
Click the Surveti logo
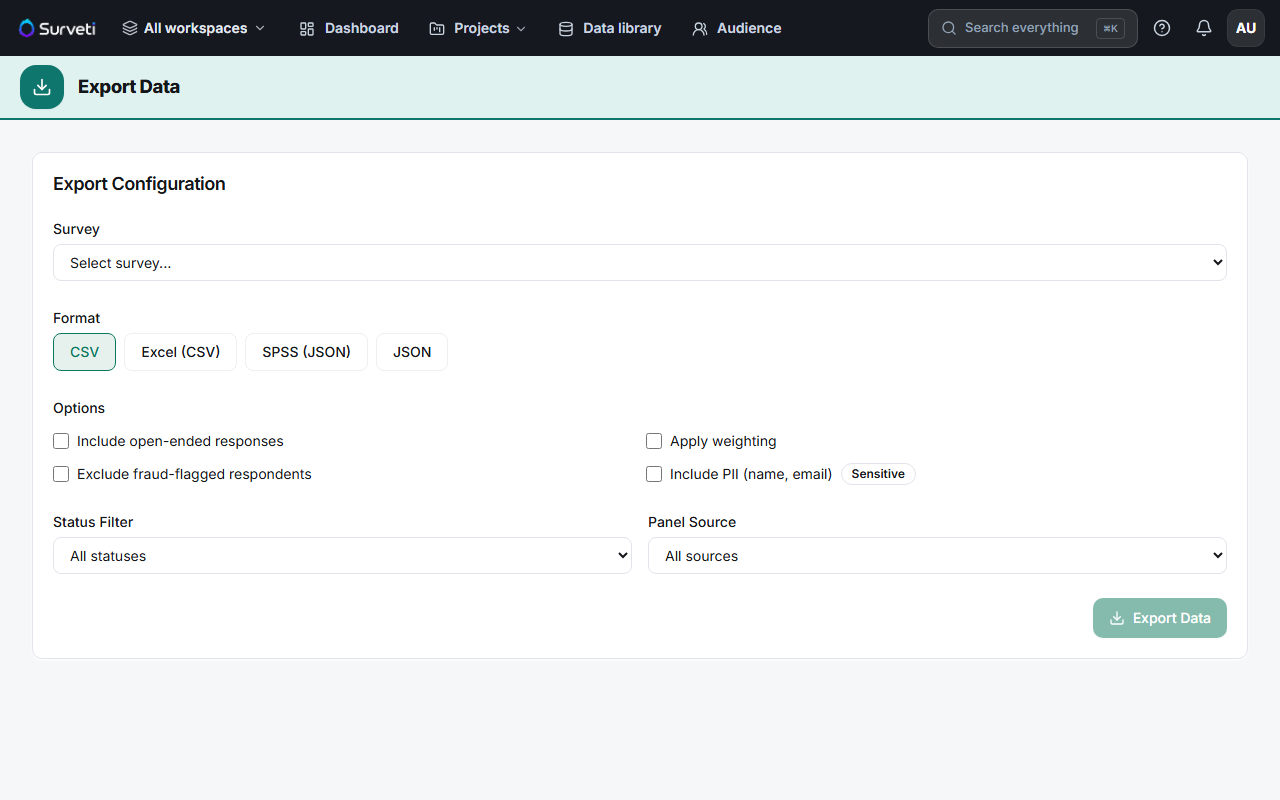point(57,28)
